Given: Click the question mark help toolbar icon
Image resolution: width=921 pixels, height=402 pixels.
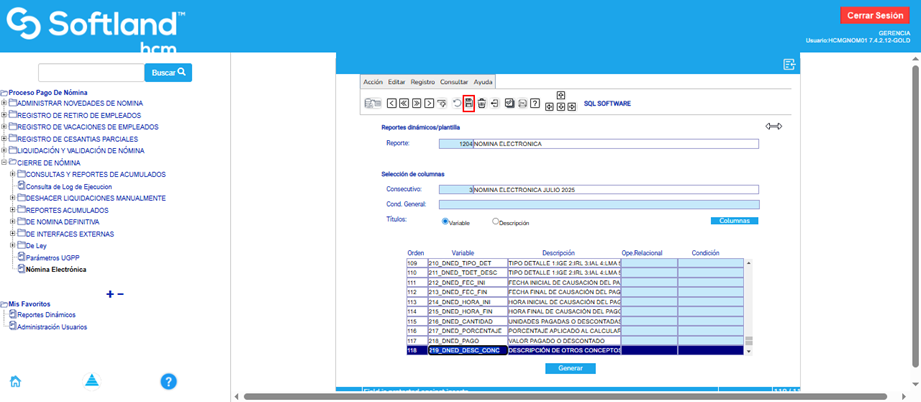Looking at the screenshot, I should (535, 103).
